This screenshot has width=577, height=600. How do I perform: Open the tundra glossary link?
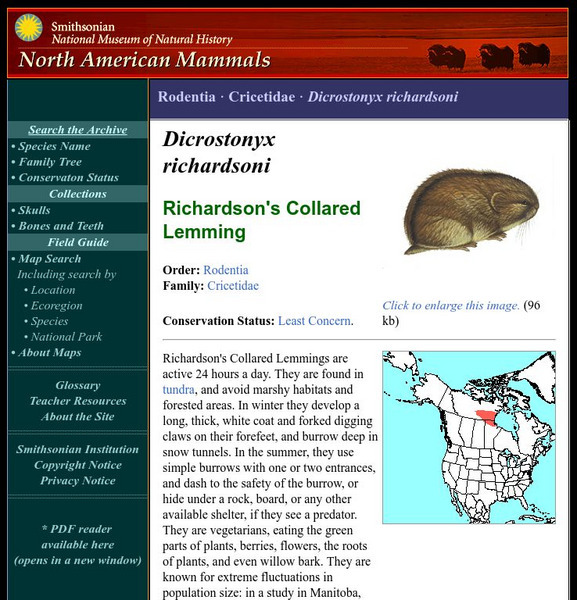(178, 390)
